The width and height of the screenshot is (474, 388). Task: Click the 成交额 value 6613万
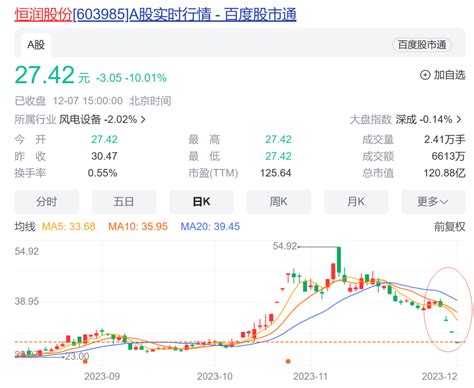point(448,156)
